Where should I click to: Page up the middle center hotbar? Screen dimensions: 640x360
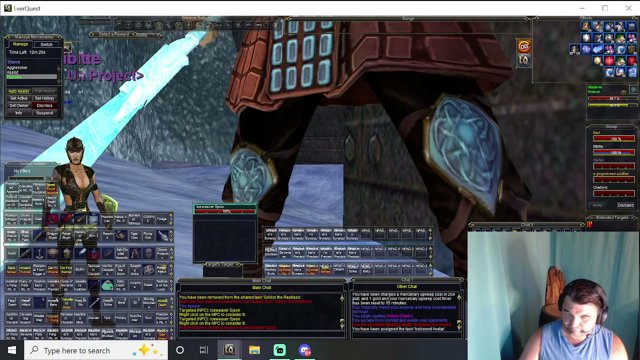pyautogui.click(x=430, y=249)
